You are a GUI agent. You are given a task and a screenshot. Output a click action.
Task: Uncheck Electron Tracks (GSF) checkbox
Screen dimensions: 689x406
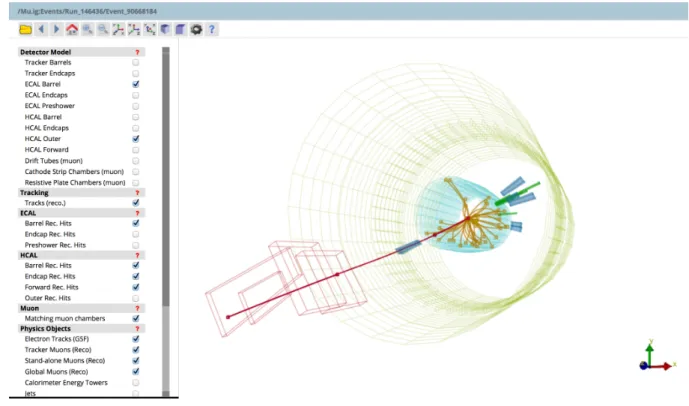point(136,339)
